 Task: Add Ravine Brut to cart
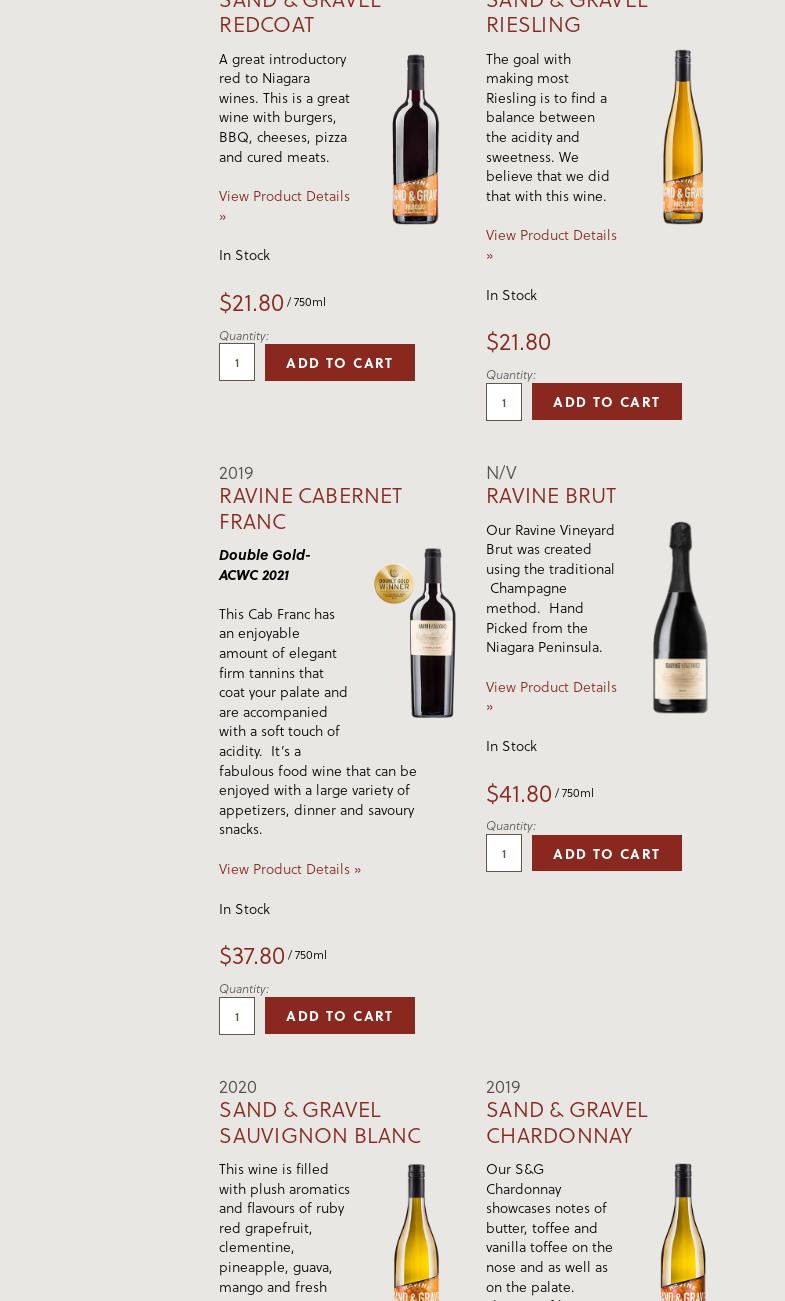pyautogui.click(x=607, y=854)
